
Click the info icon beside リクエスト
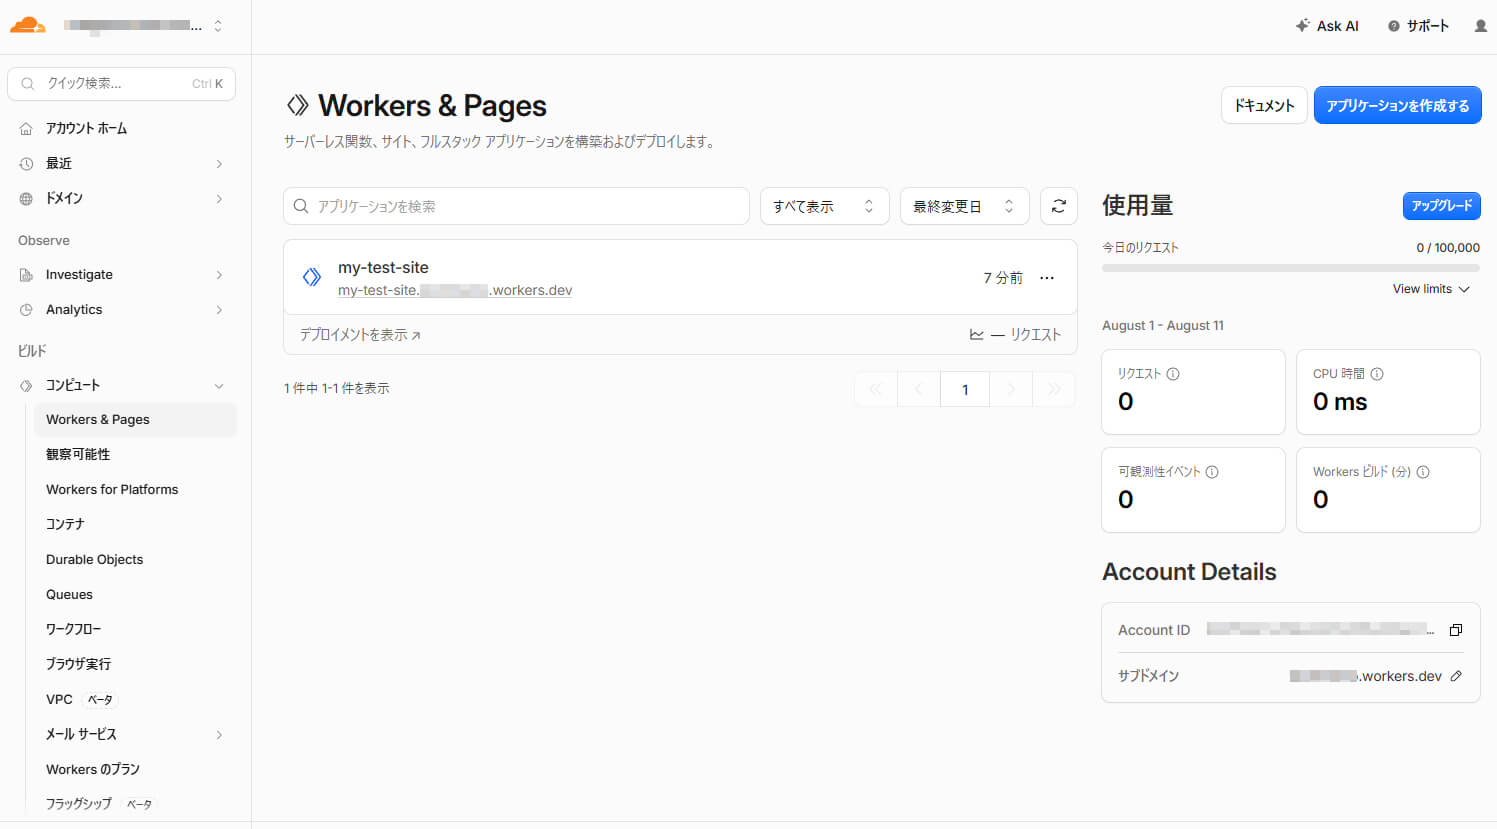point(1173,374)
